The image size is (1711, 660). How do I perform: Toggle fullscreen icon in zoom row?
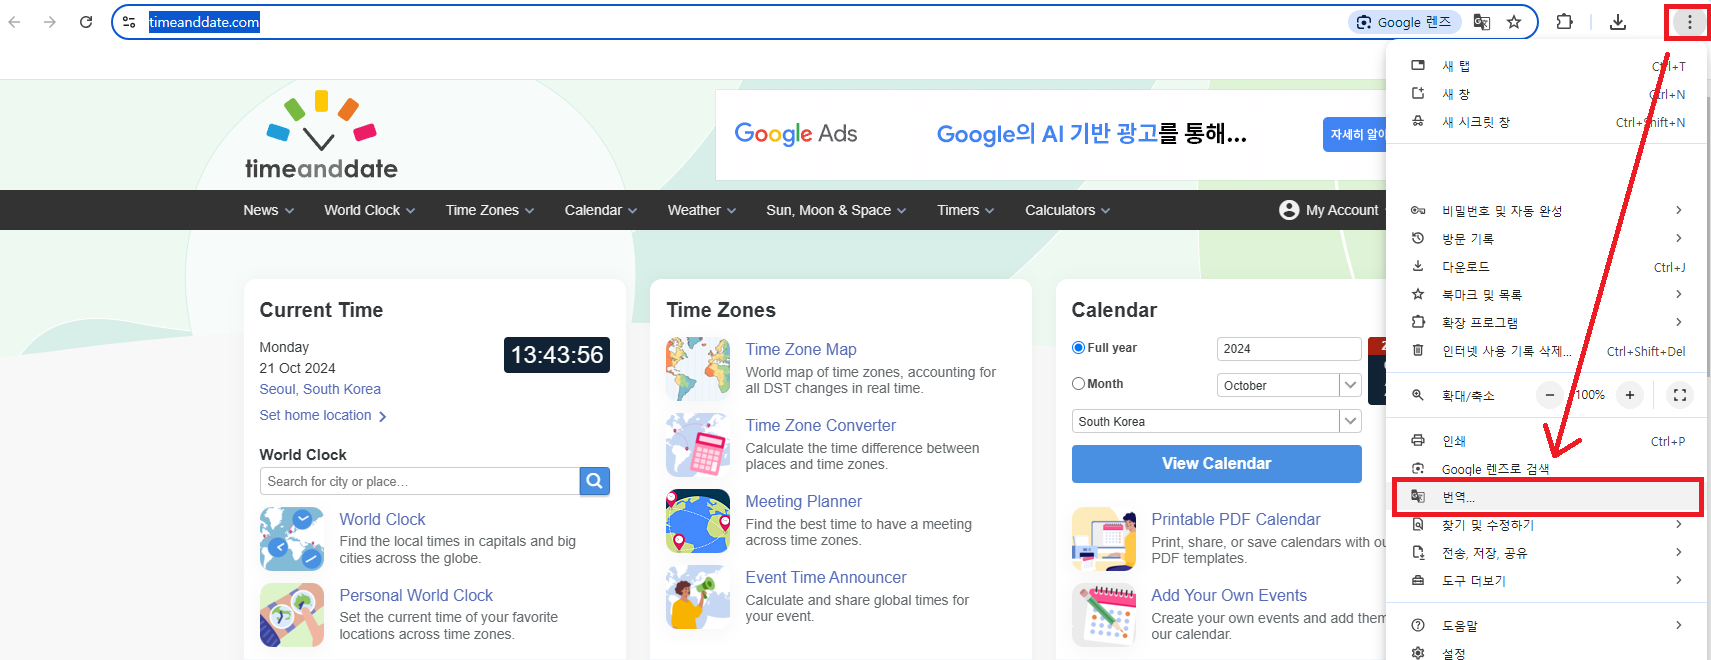[1680, 395]
